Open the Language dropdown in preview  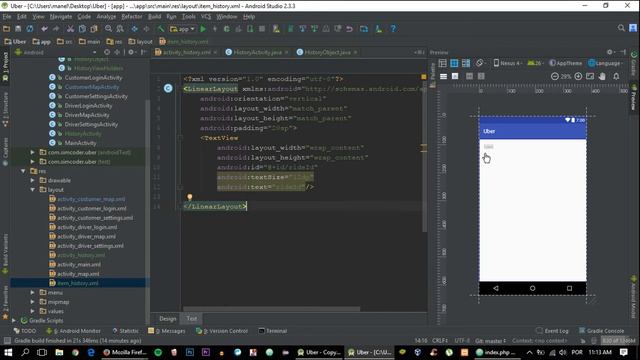(x=605, y=63)
